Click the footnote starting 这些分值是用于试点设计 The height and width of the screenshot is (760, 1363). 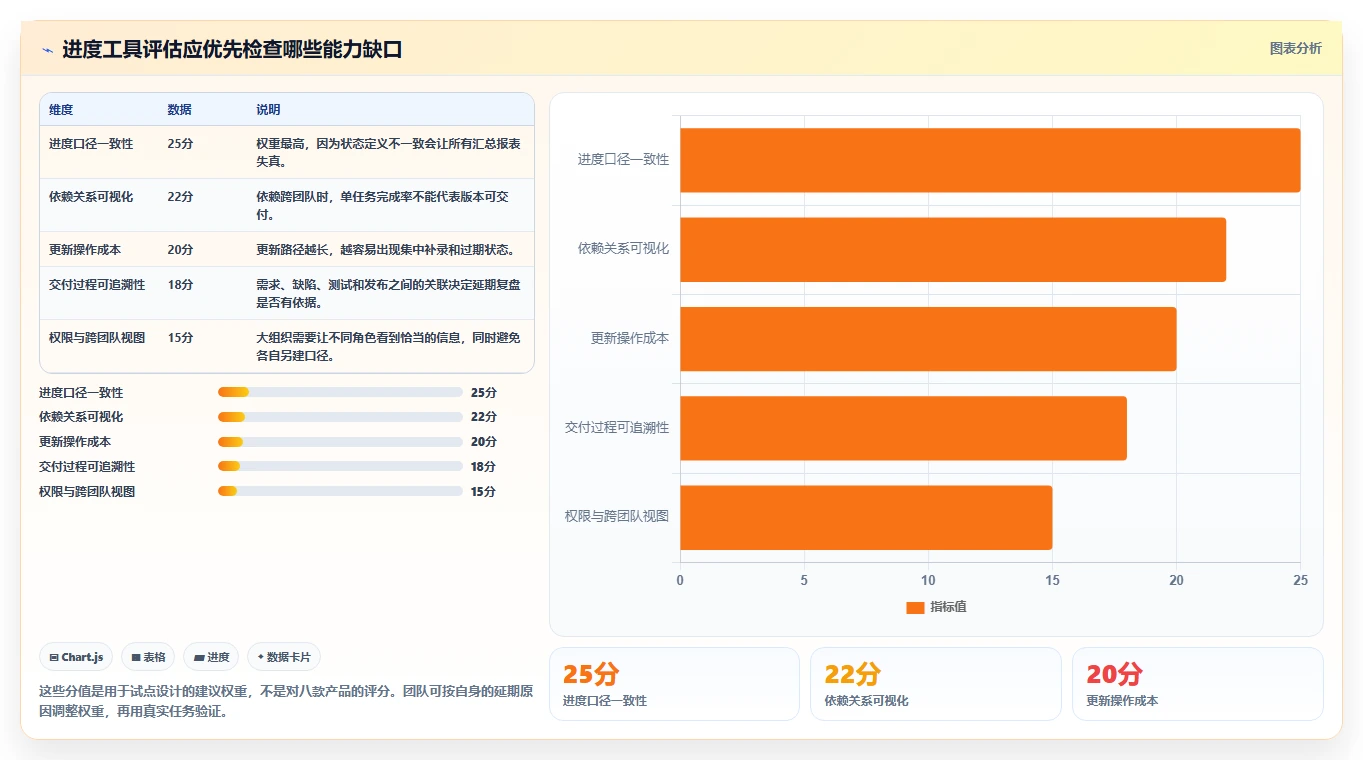(286, 701)
